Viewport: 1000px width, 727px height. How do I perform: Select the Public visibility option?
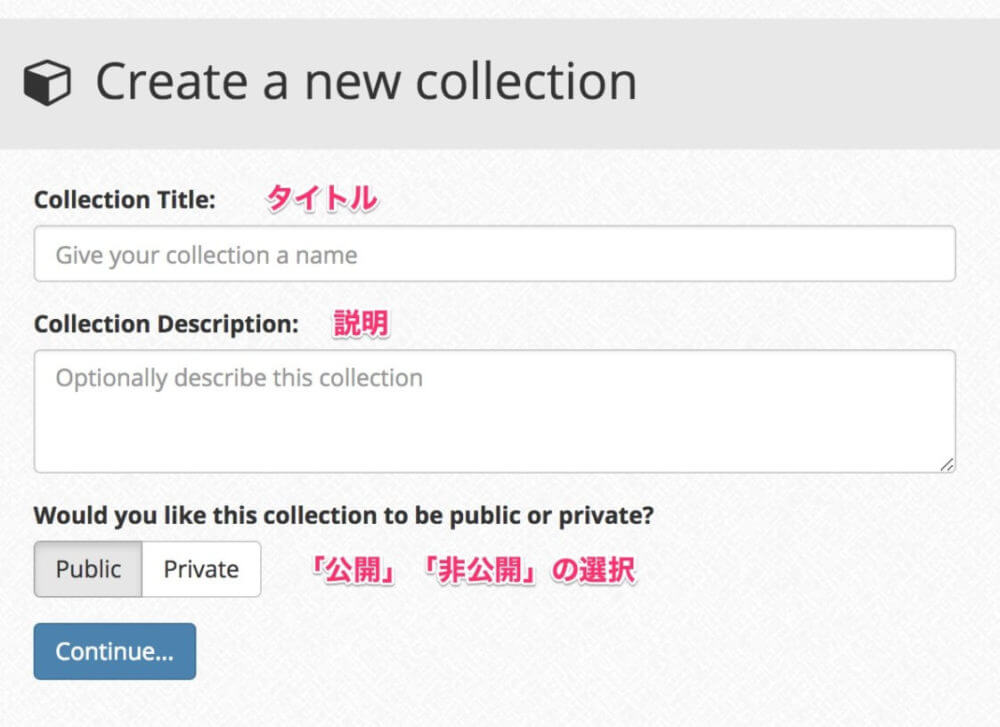88,569
